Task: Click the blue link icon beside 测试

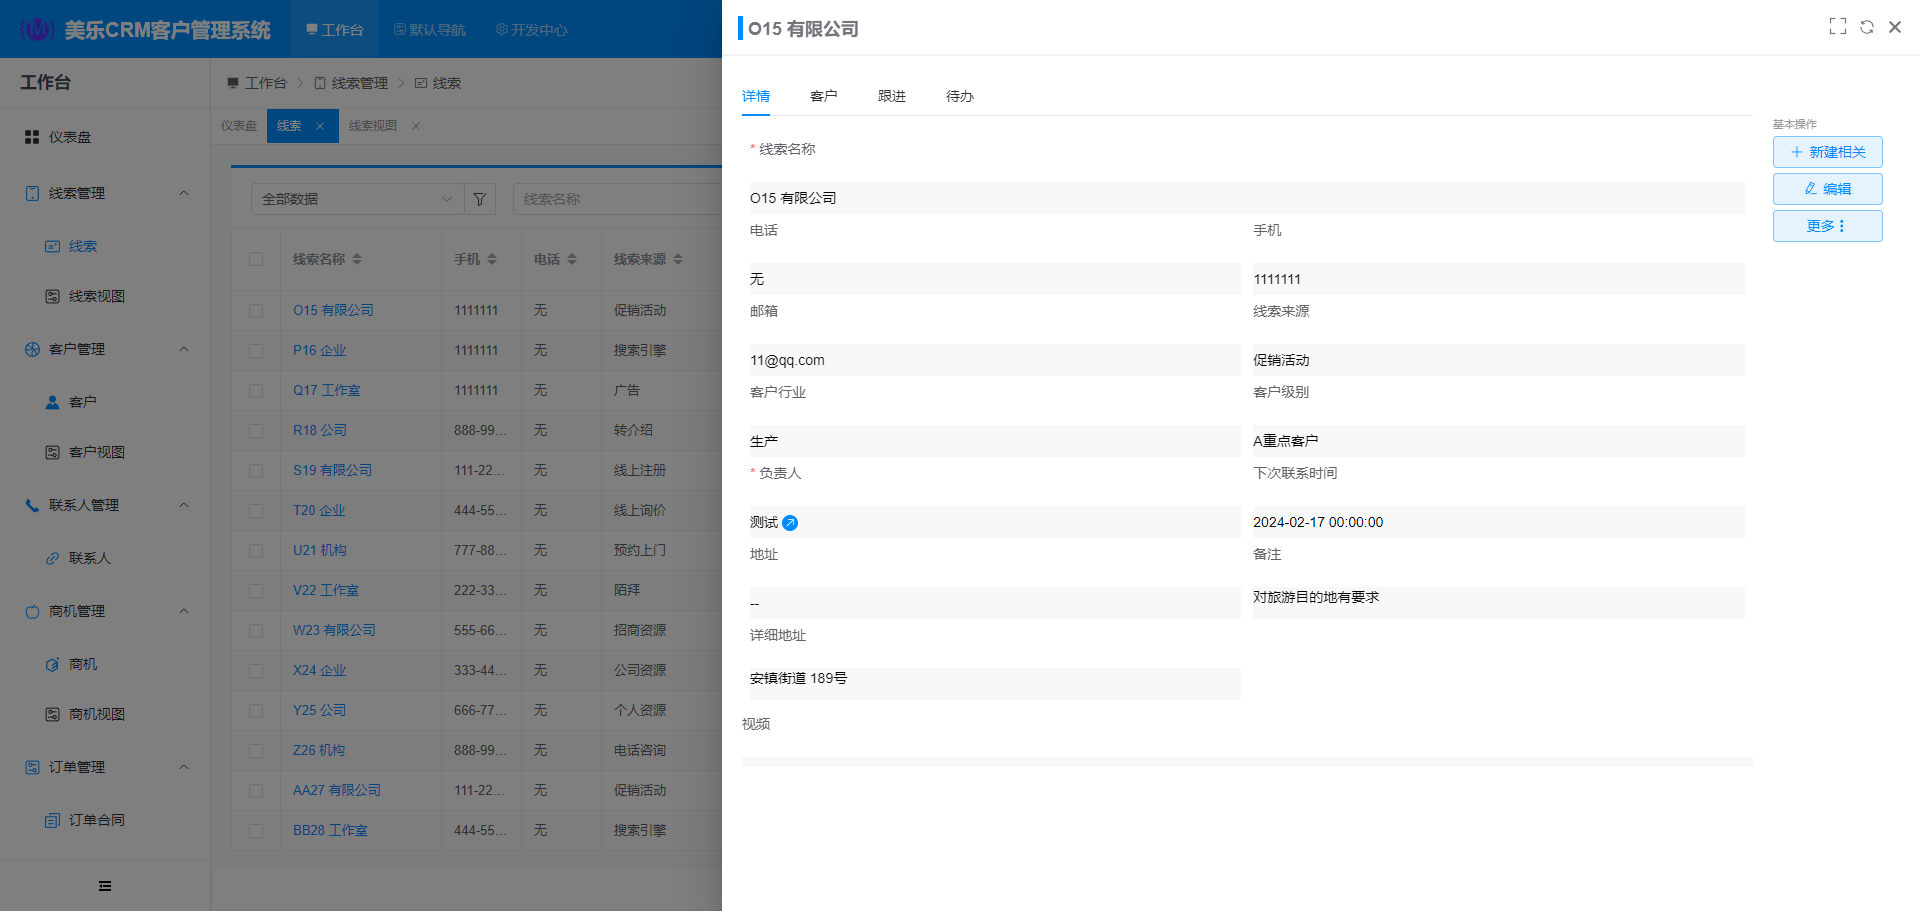Action: click(790, 523)
